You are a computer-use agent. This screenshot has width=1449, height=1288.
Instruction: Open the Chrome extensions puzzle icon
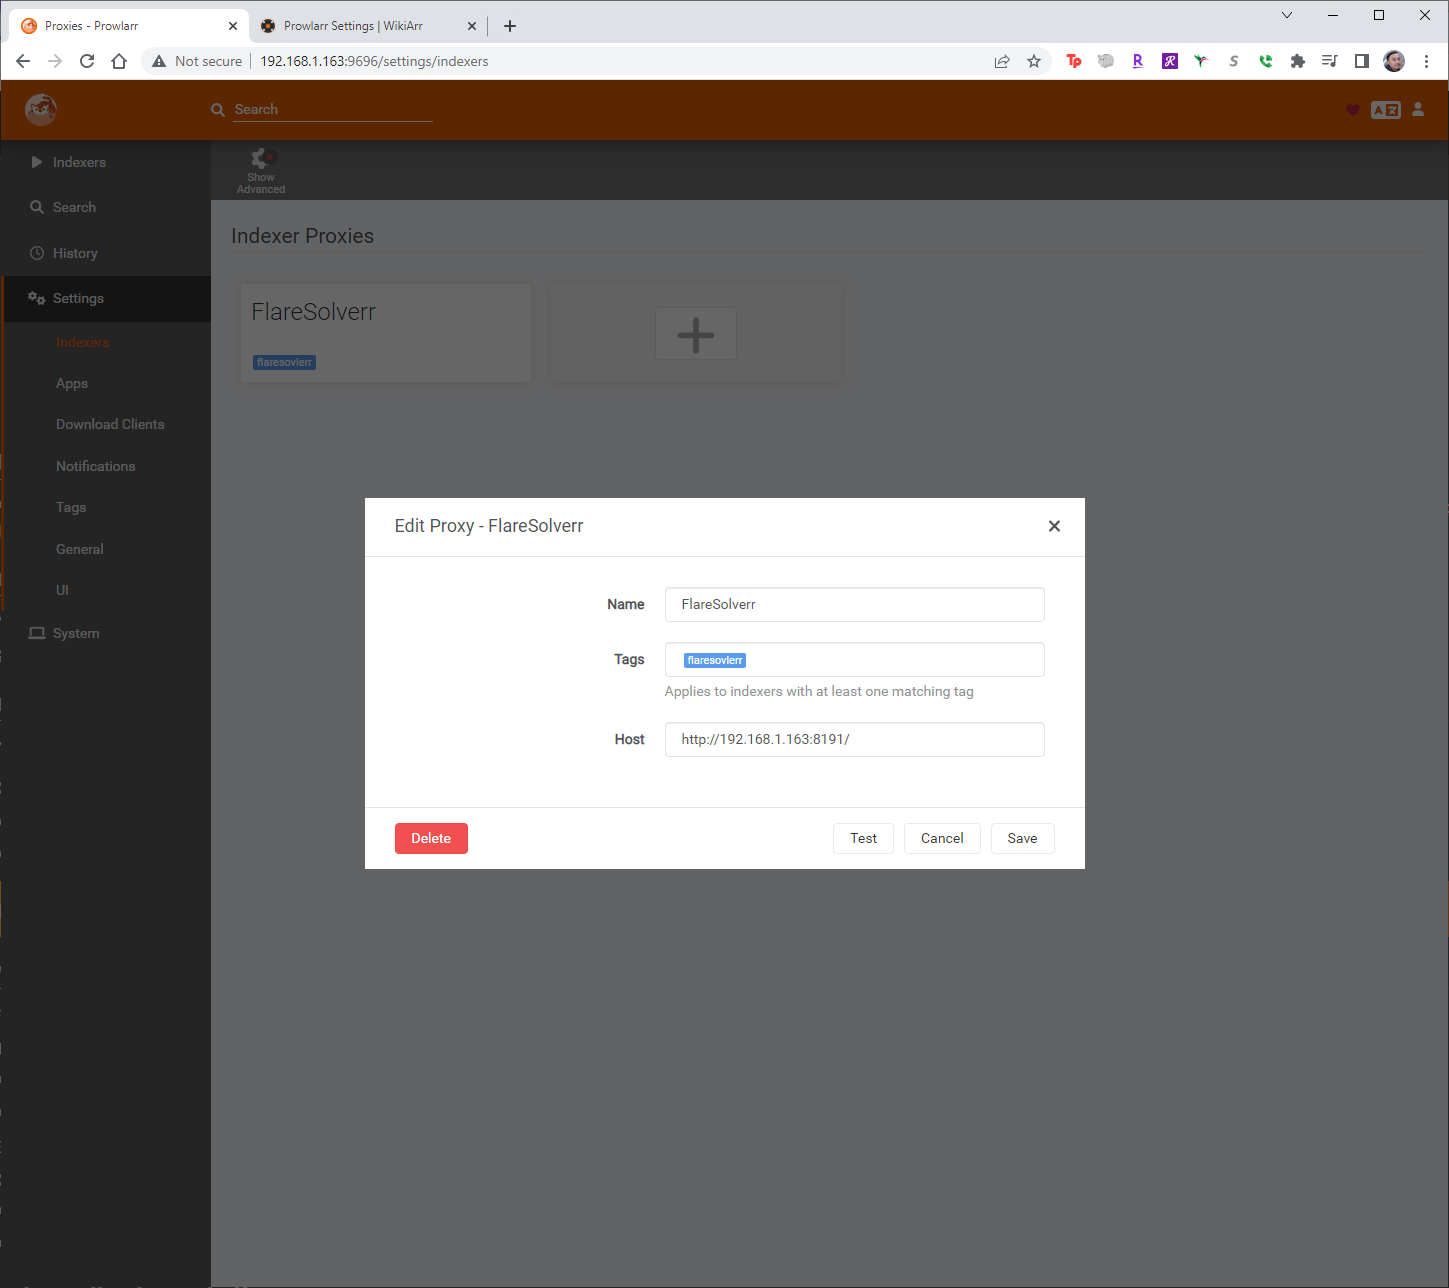1297,61
